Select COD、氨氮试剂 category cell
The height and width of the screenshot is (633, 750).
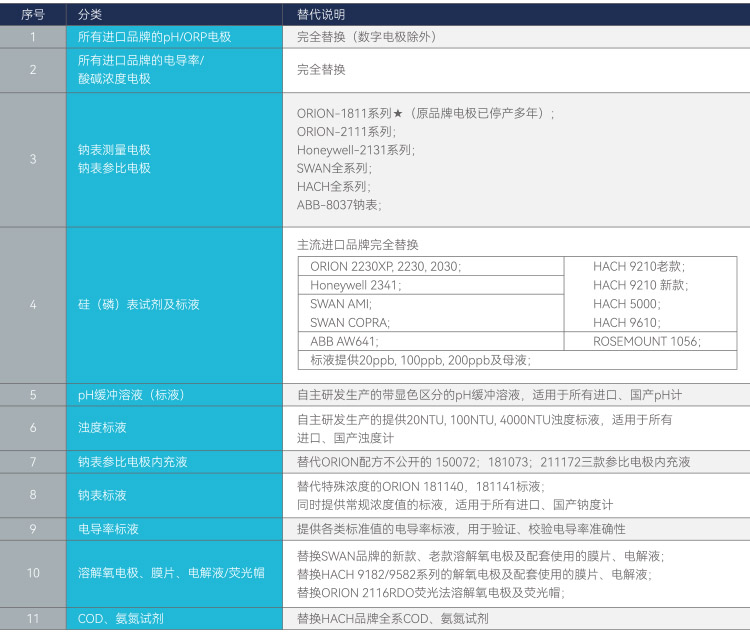[x=174, y=619]
